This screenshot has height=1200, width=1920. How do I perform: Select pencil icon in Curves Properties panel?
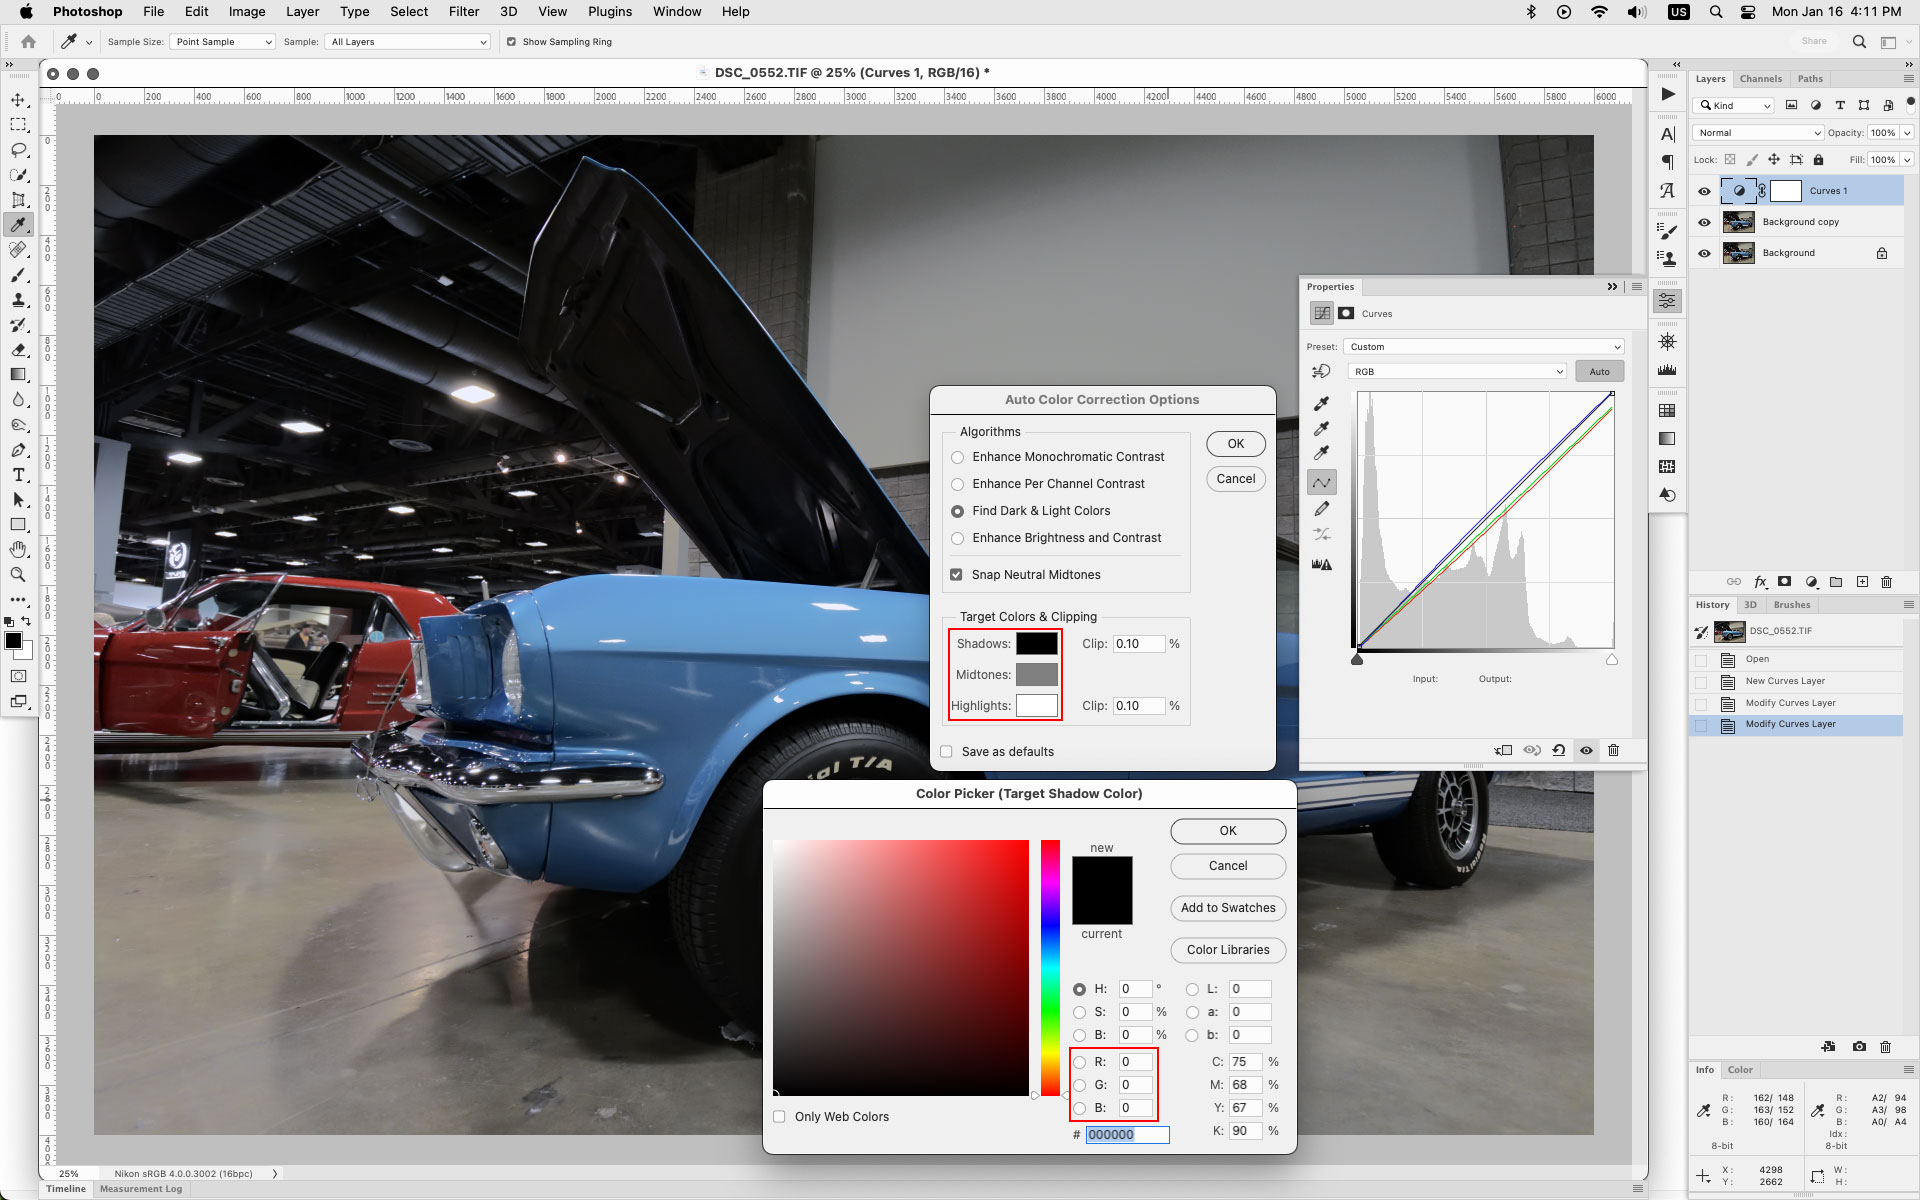coord(1322,508)
